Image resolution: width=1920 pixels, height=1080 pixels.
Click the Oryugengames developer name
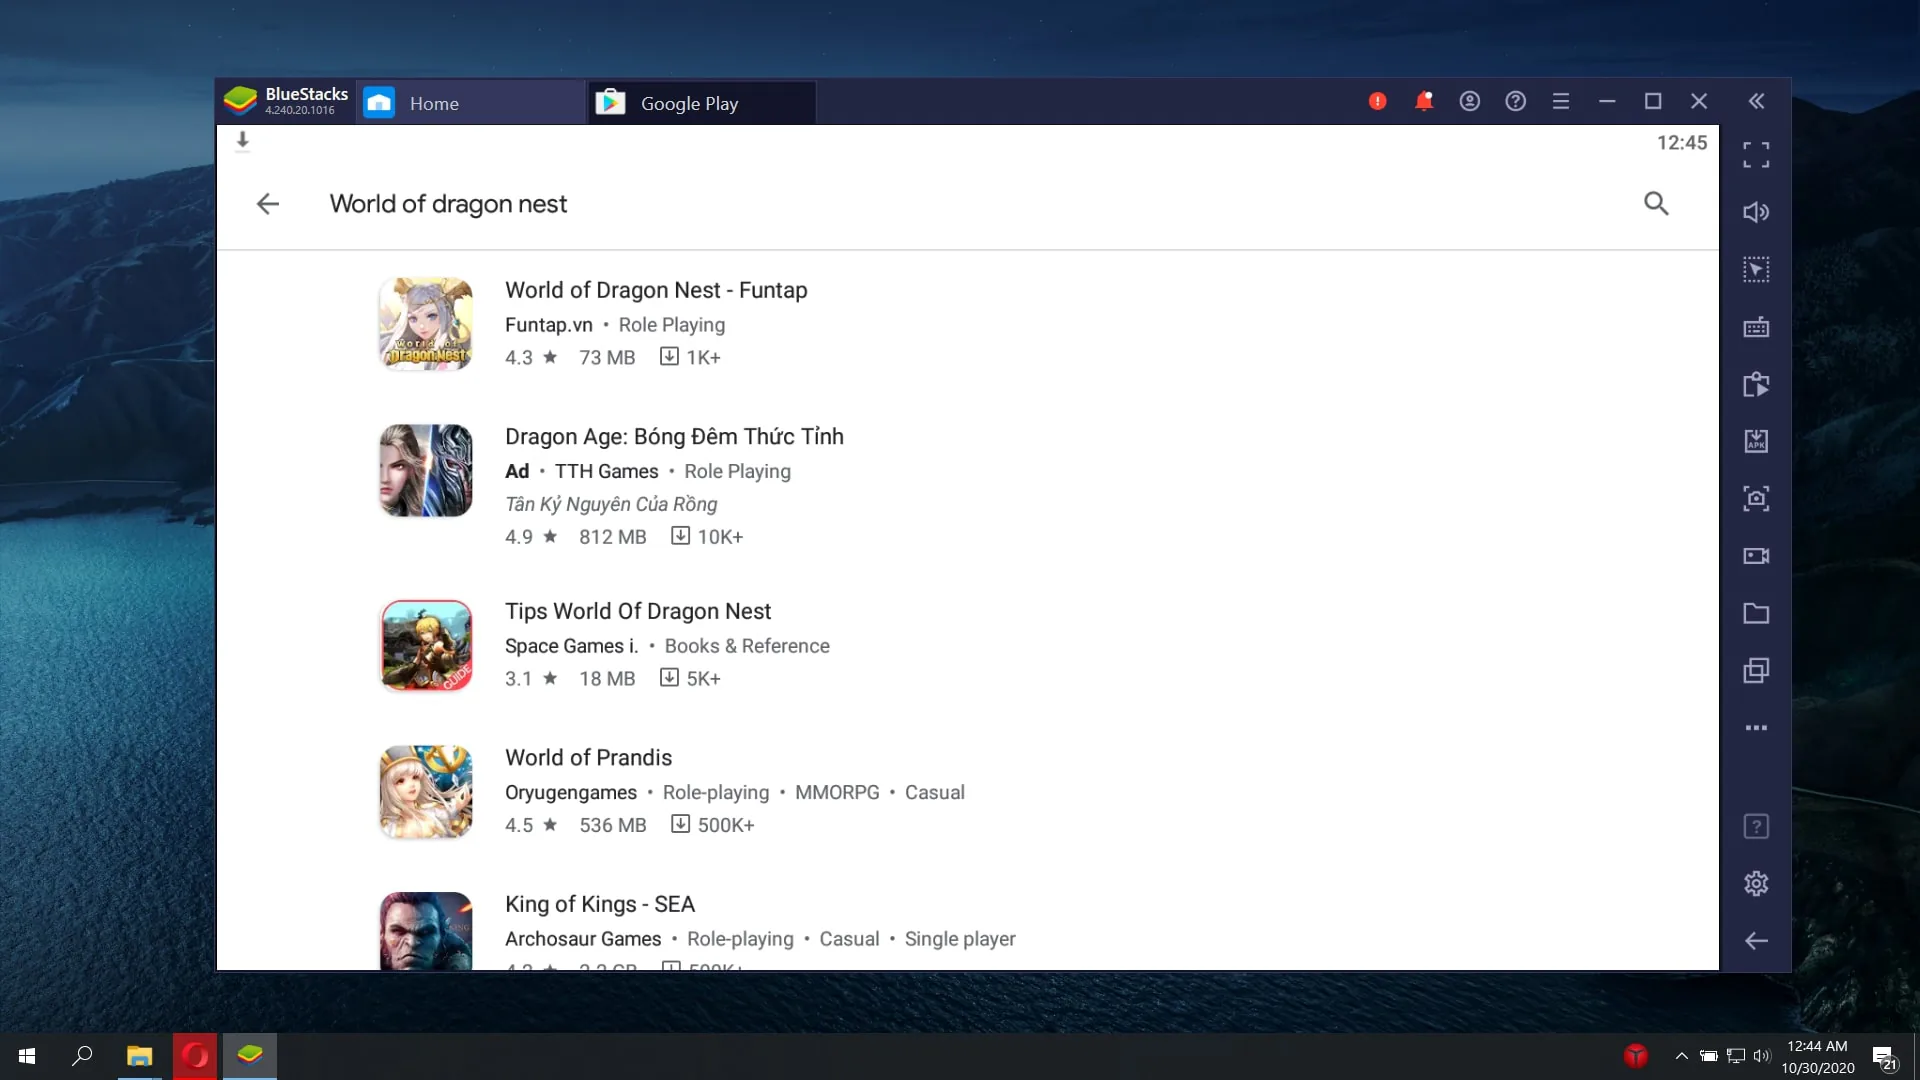(571, 793)
